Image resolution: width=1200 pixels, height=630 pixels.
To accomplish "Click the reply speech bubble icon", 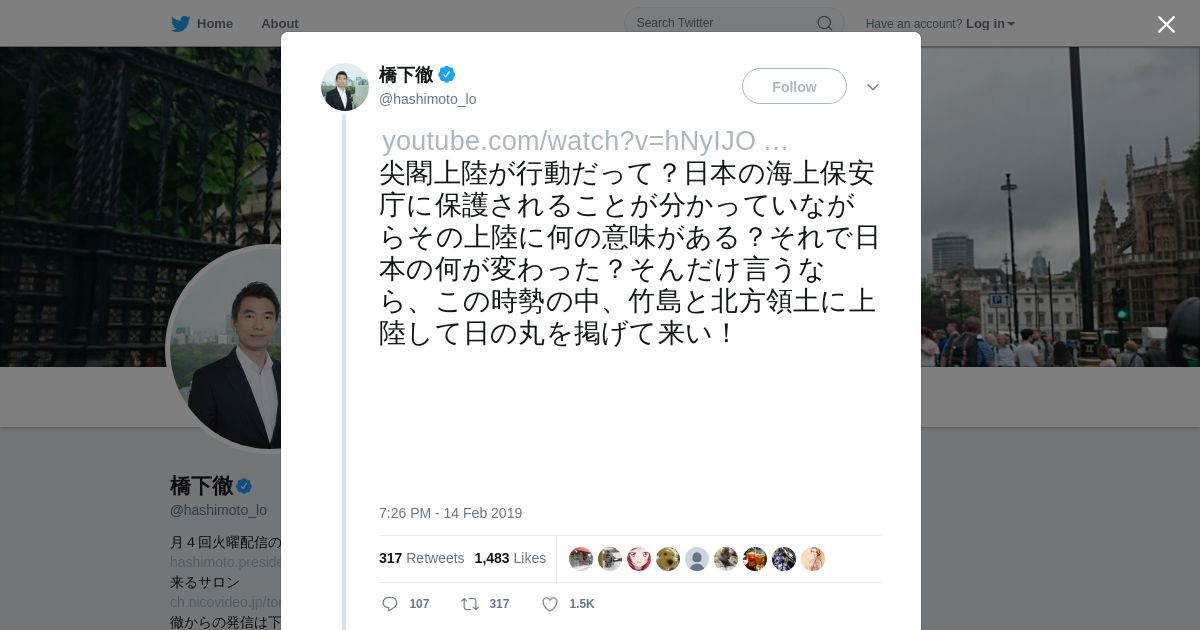I will [x=390, y=604].
